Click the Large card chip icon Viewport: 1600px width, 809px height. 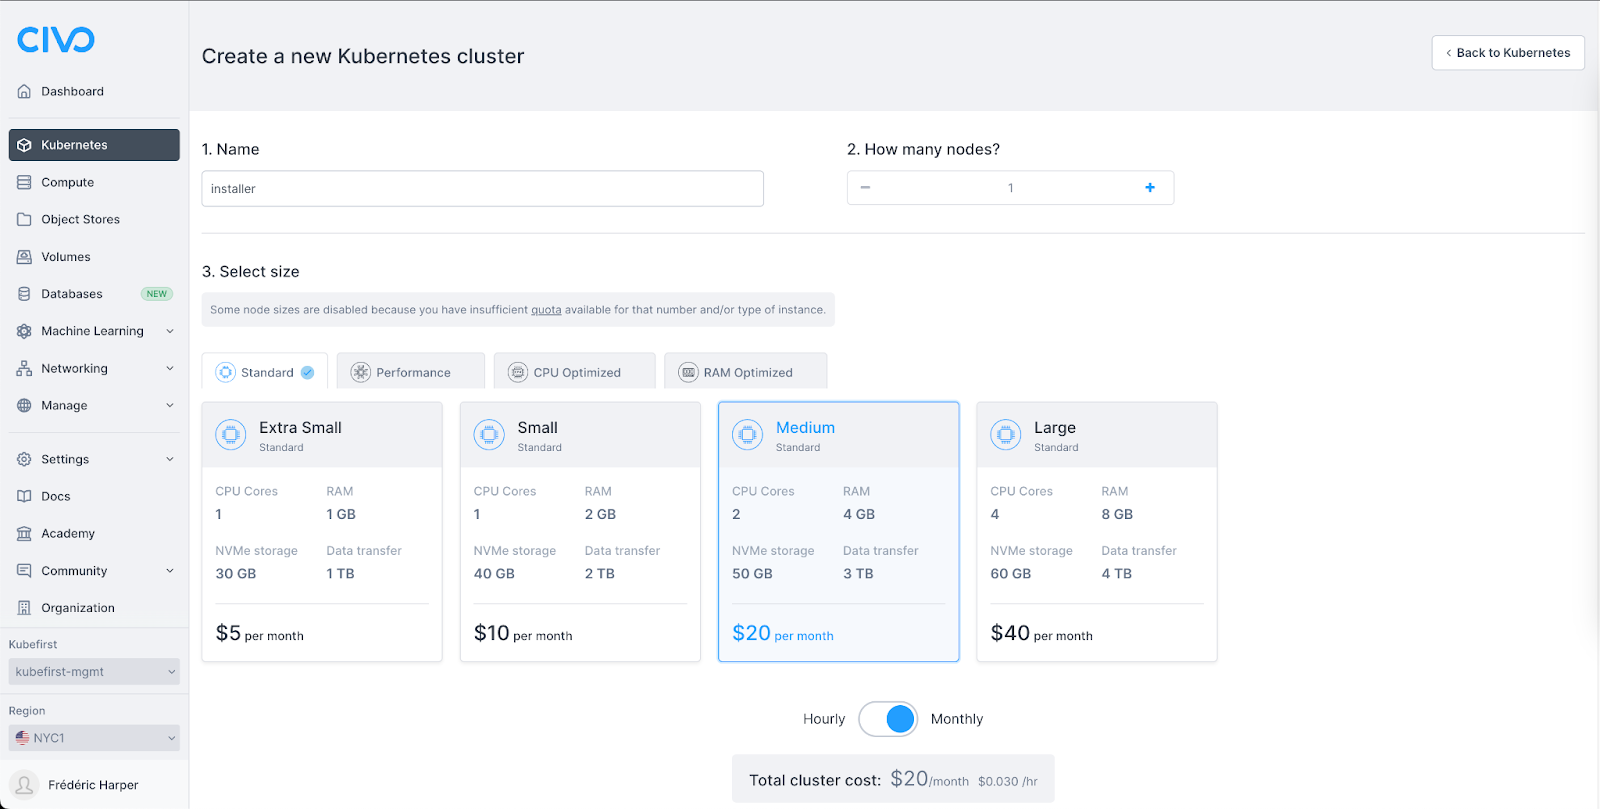pos(1006,435)
